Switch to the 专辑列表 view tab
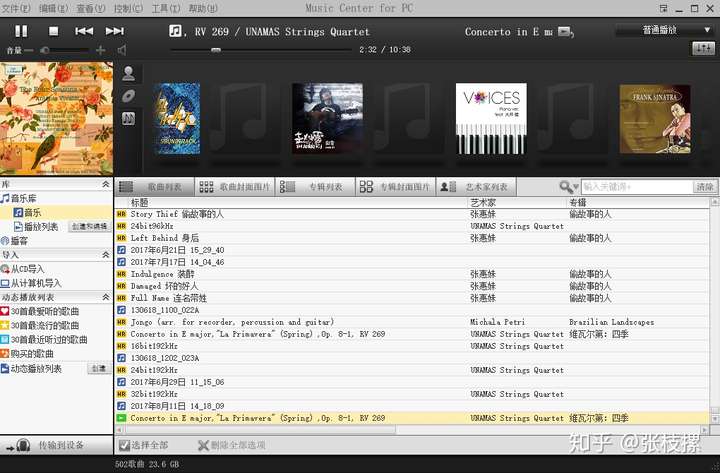The width and height of the screenshot is (720, 473). (x=315, y=187)
